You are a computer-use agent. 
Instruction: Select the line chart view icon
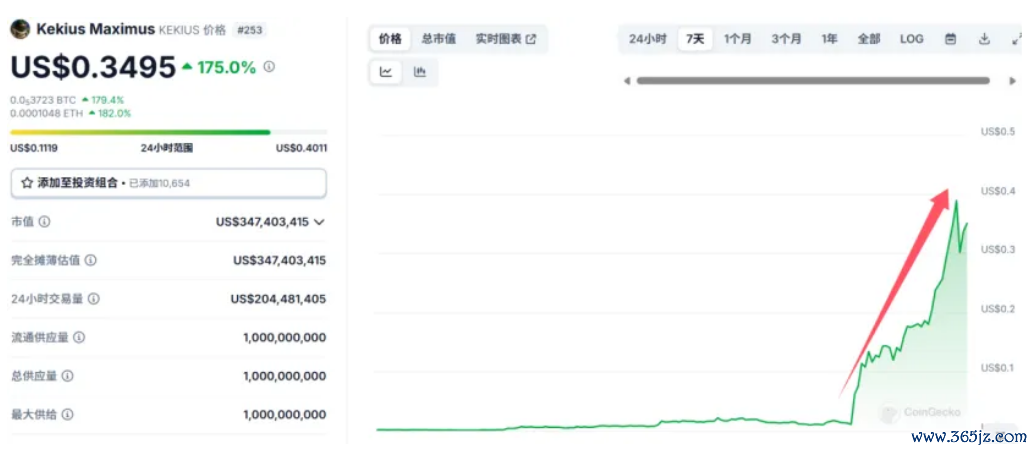tap(386, 73)
